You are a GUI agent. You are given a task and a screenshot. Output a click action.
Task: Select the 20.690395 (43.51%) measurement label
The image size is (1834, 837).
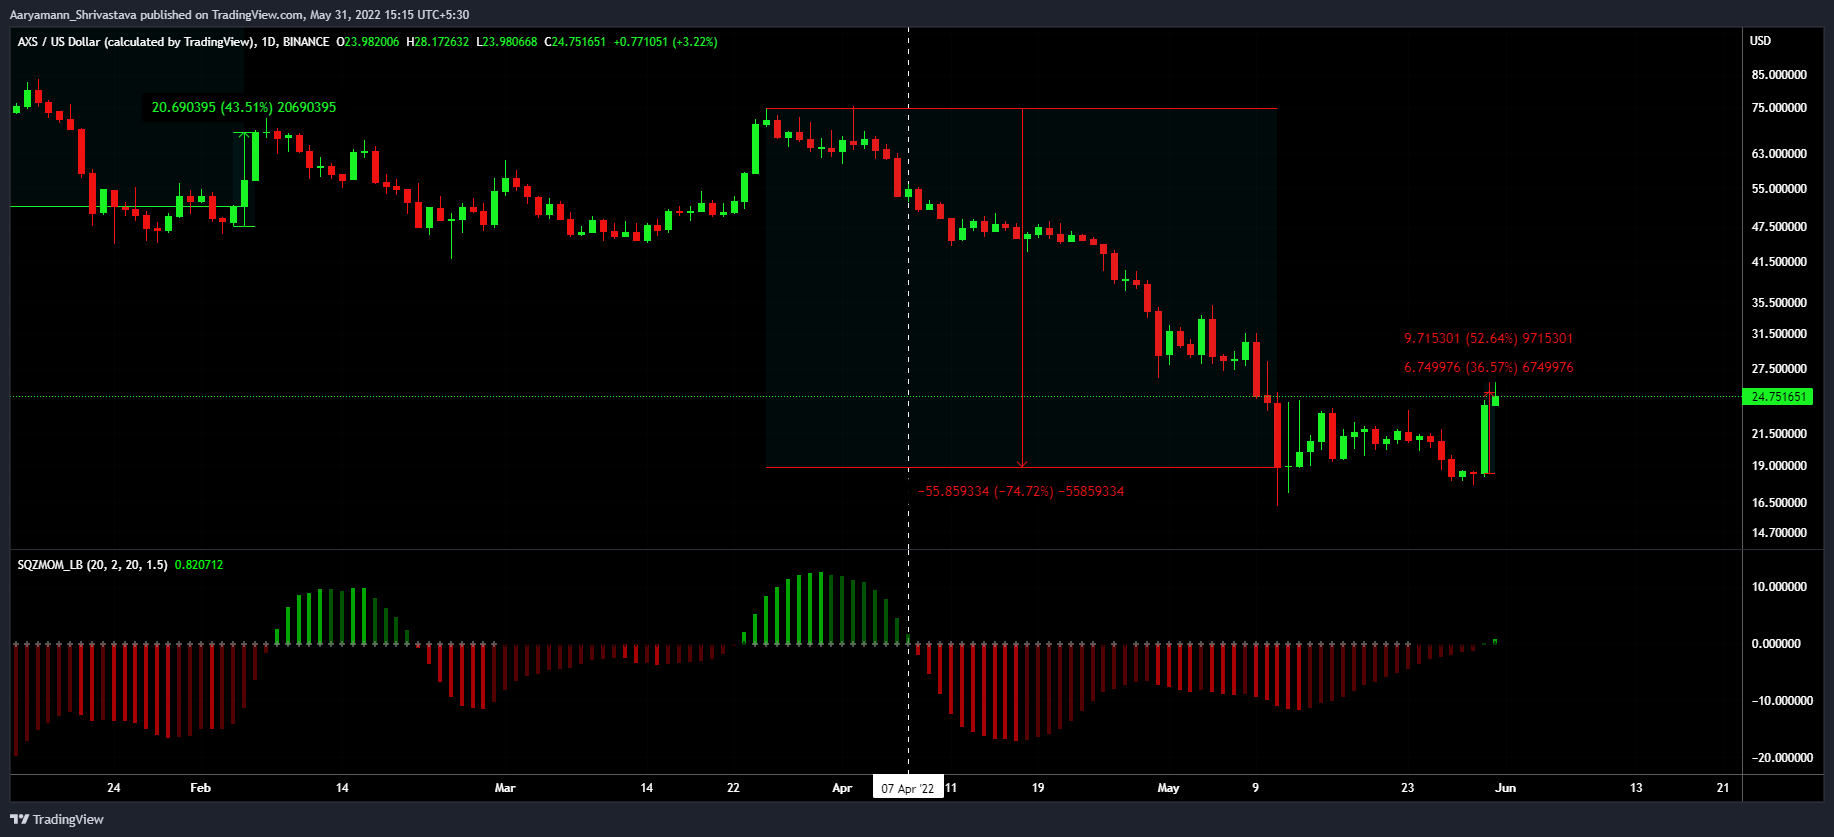tap(243, 107)
